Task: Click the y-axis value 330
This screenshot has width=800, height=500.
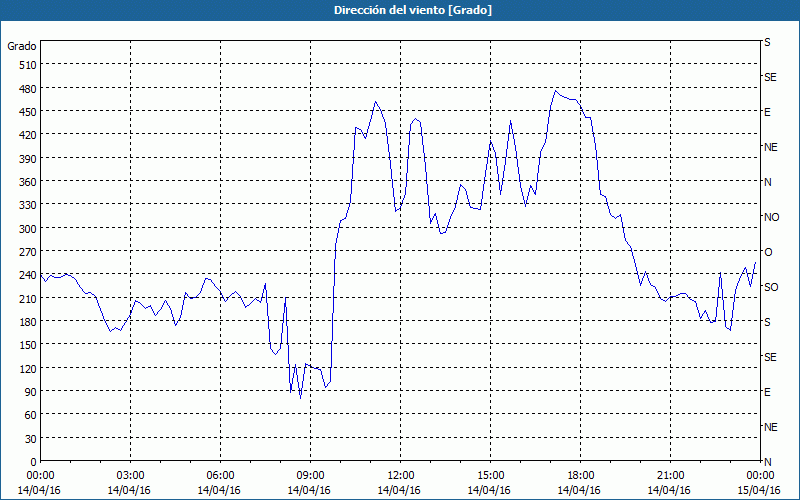Action: point(28,206)
